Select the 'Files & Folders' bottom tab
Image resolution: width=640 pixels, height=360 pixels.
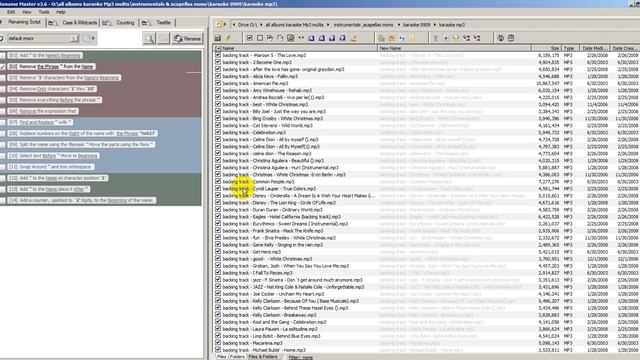click(x=263, y=357)
